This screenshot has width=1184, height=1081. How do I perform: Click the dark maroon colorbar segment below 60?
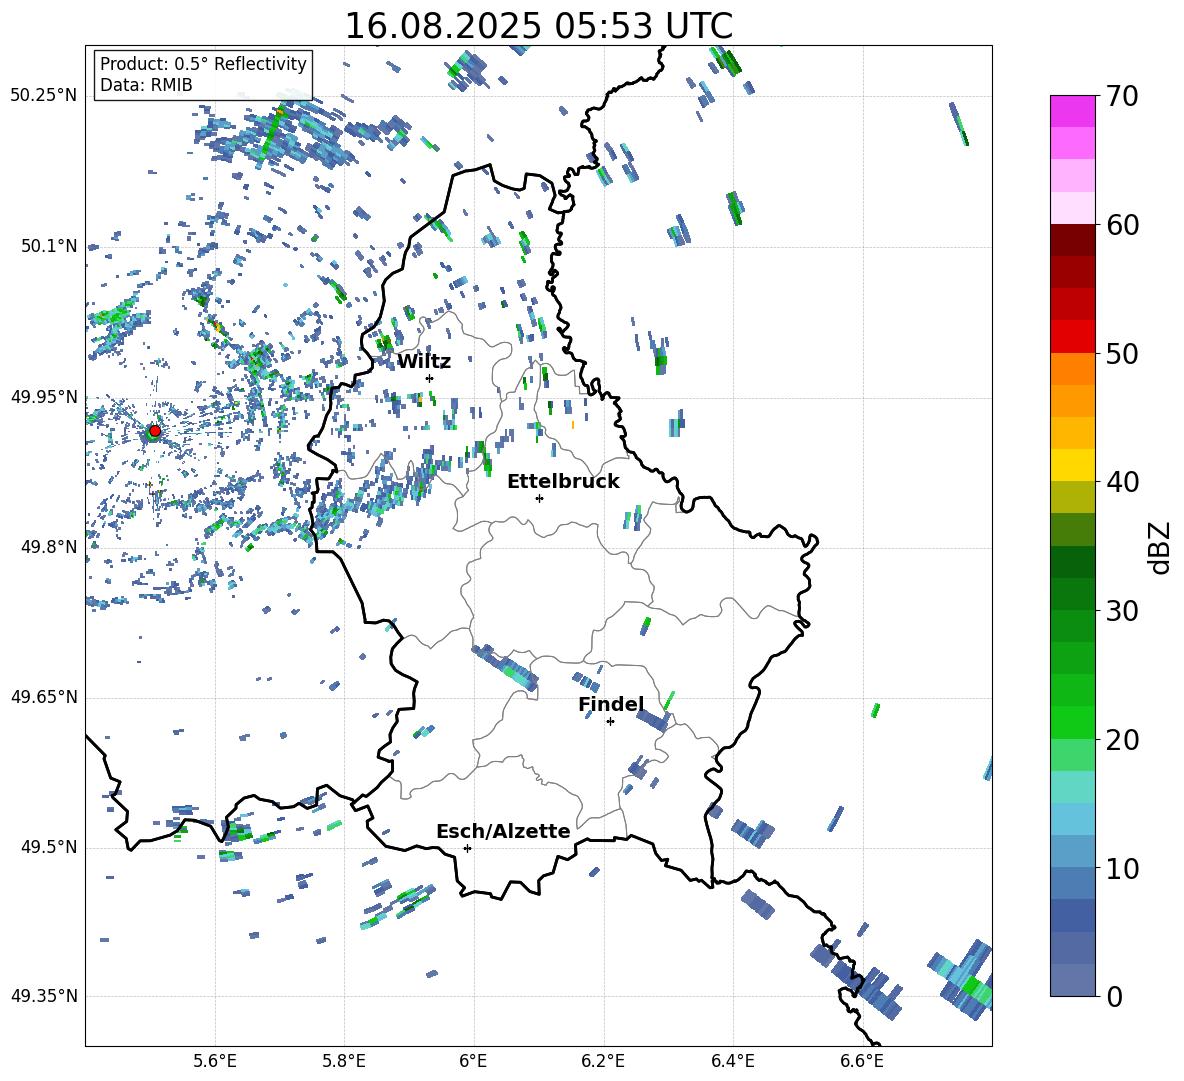(1072, 240)
